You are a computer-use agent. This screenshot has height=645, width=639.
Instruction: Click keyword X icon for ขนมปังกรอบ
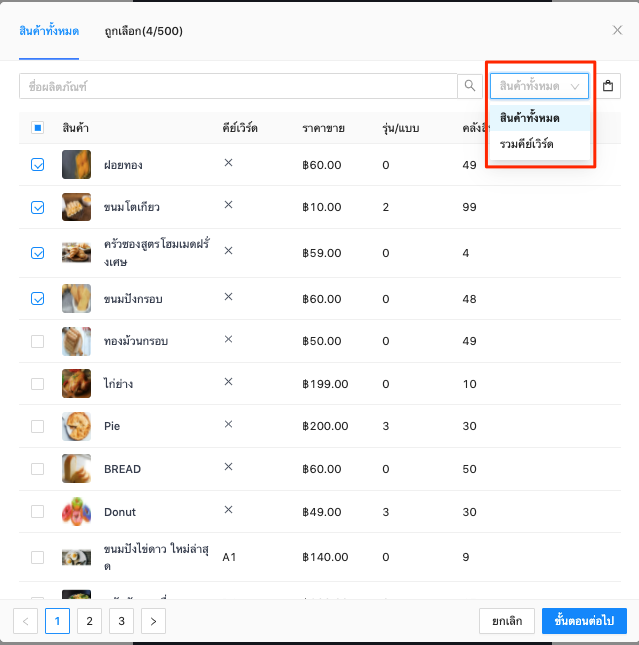[x=228, y=297]
